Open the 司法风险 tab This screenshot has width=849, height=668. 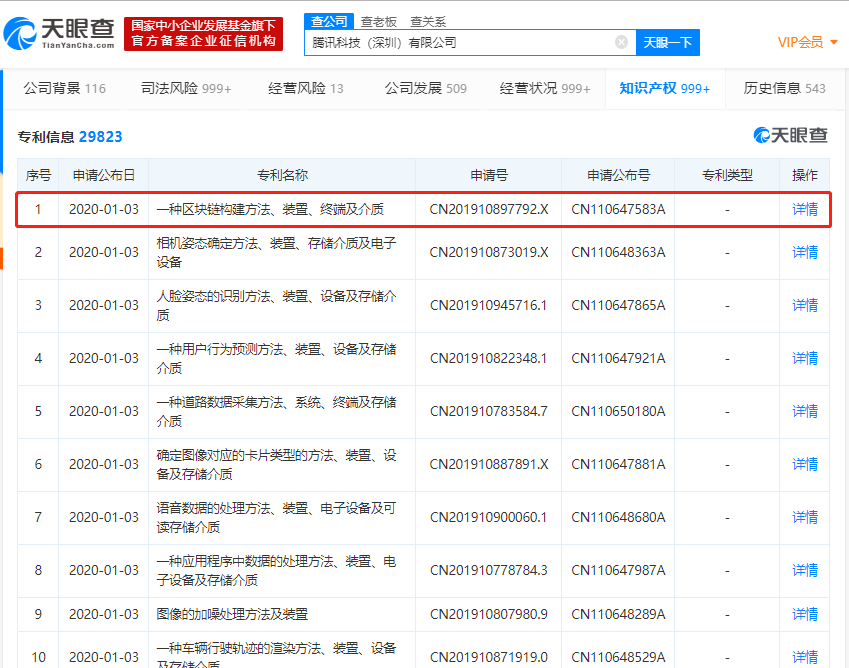point(186,88)
